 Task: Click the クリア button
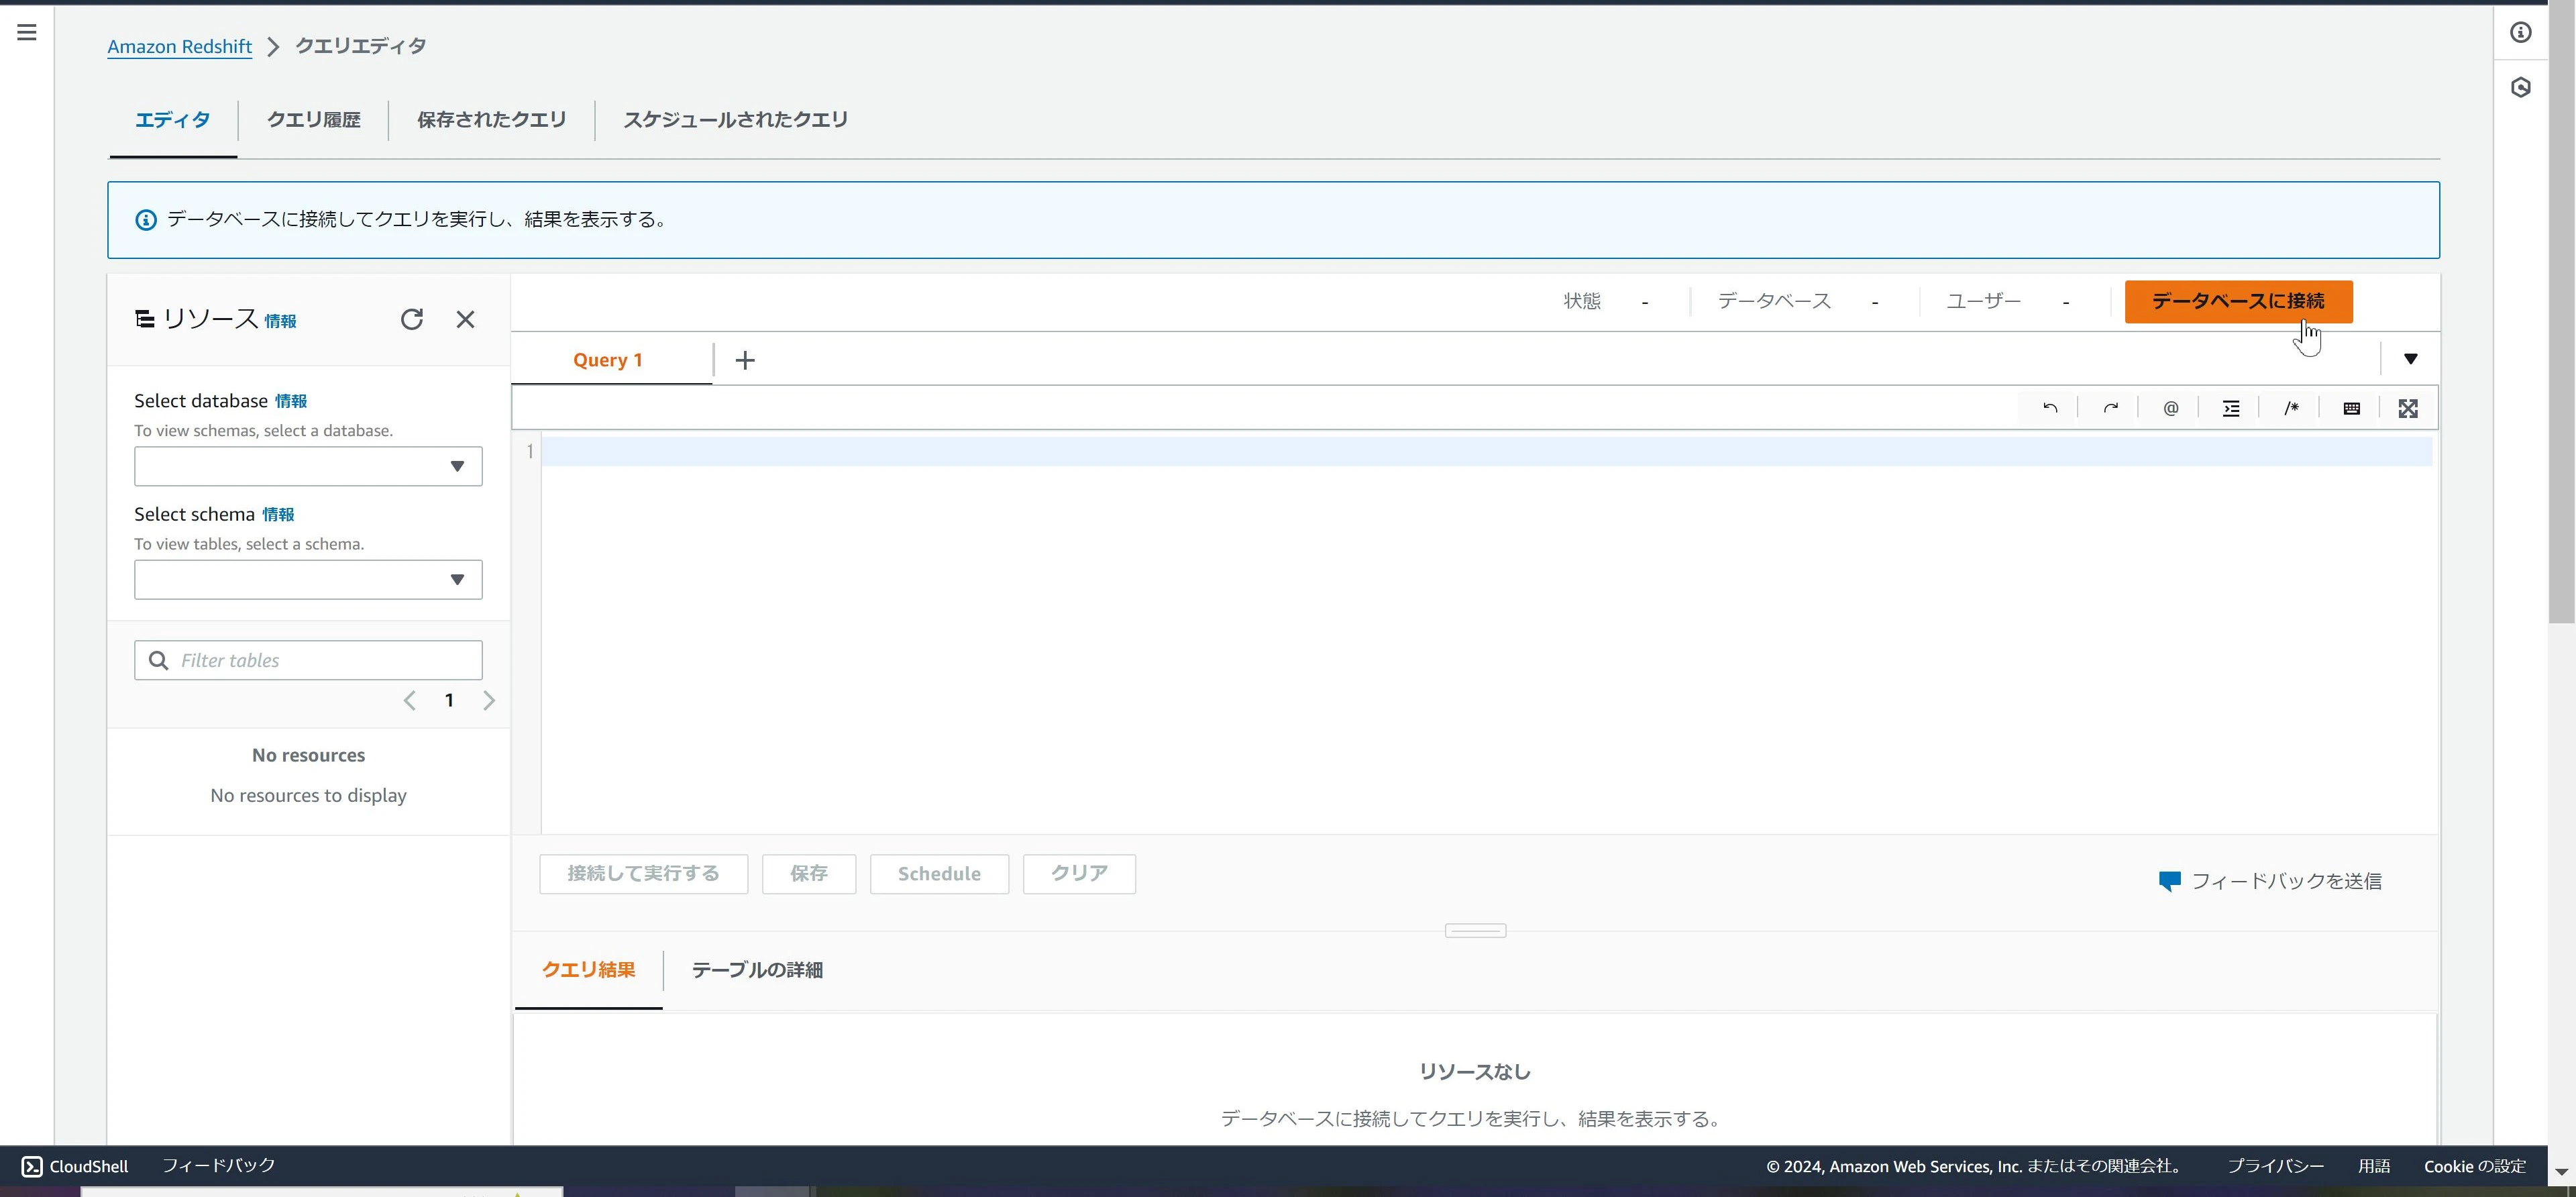[x=1079, y=874]
